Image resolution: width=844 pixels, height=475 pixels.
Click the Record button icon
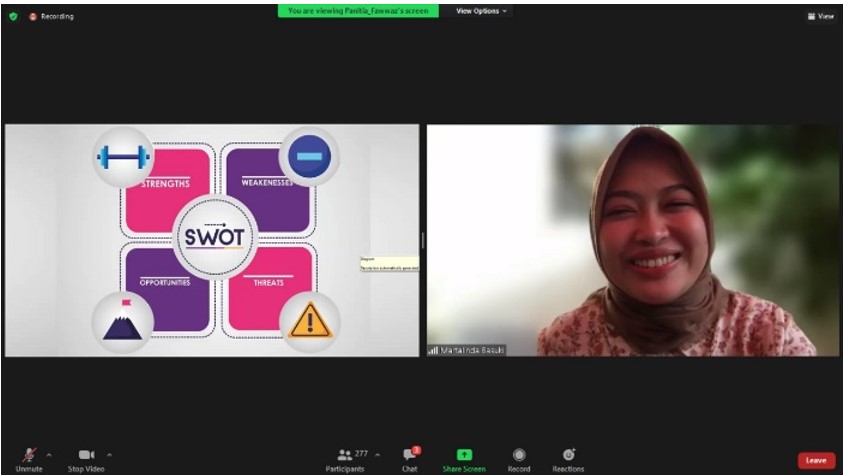pyautogui.click(x=519, y=454)
